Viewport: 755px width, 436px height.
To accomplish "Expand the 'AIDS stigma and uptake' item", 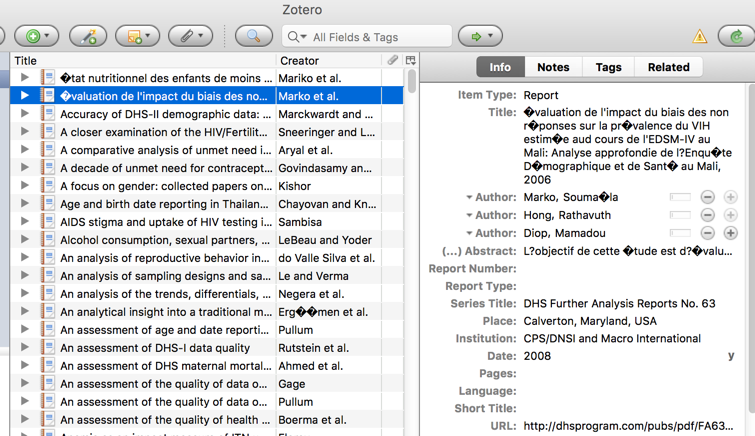I will (x=25, y=222).
